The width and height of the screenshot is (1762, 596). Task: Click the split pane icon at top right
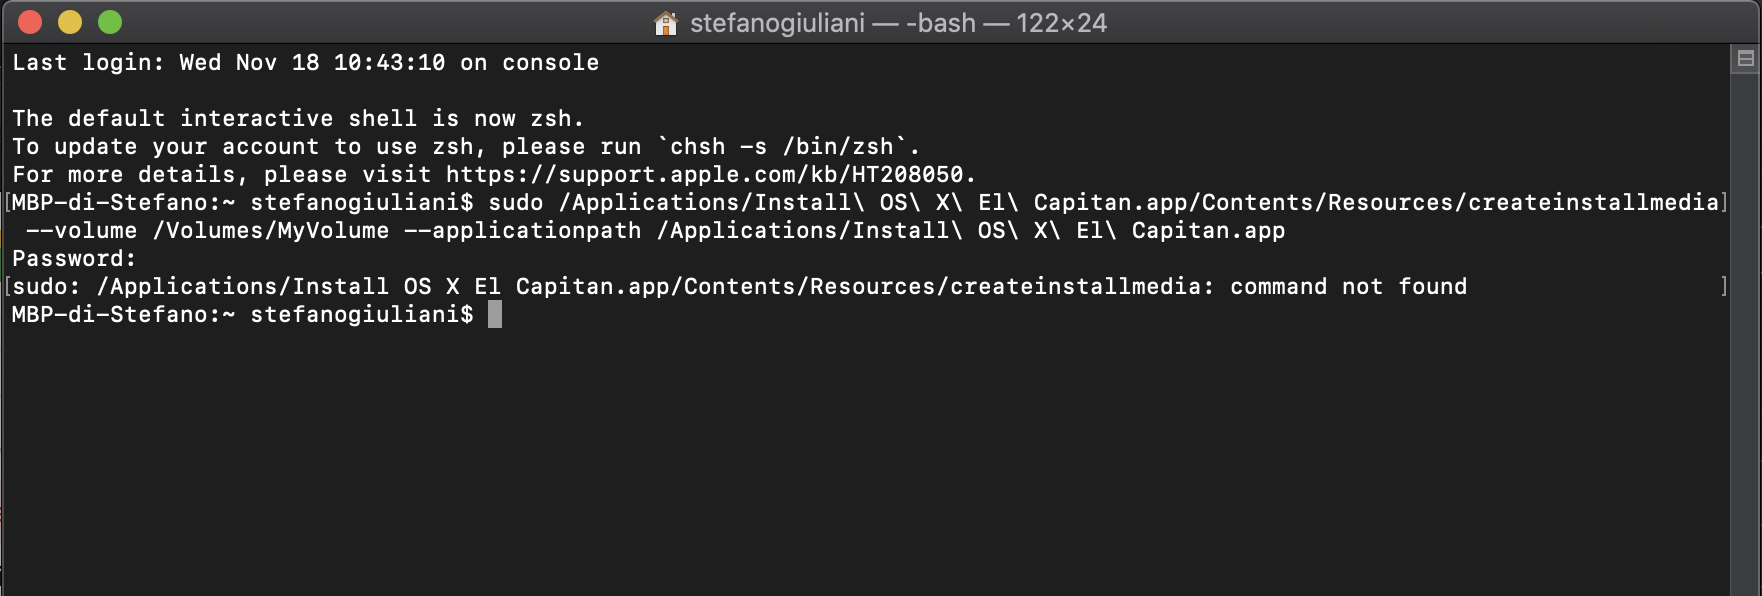coord(1745,59)
